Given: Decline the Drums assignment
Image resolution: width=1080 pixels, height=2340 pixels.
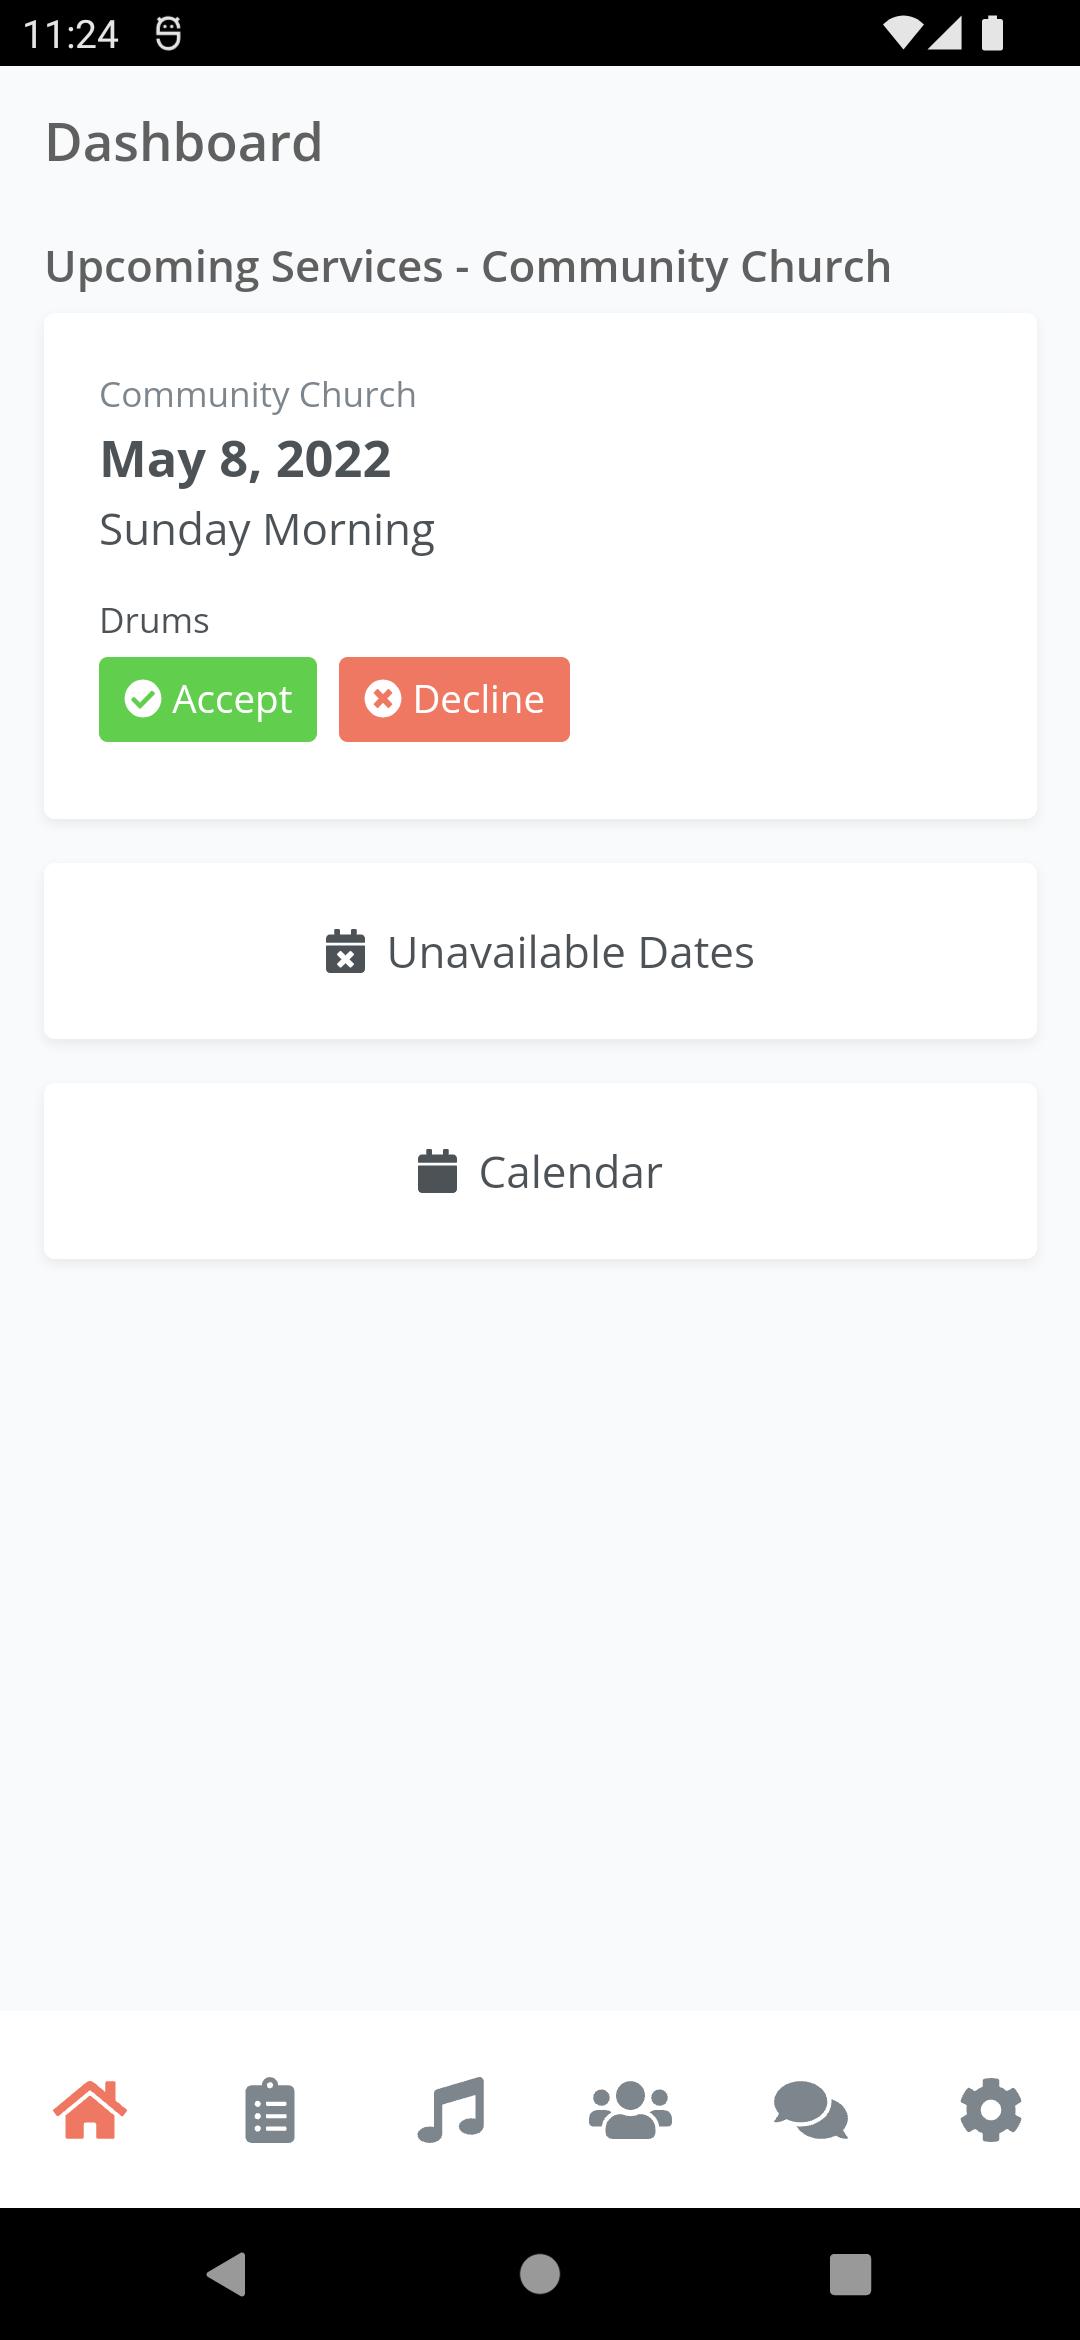Looking at the screenshot, I should [454, 699].
